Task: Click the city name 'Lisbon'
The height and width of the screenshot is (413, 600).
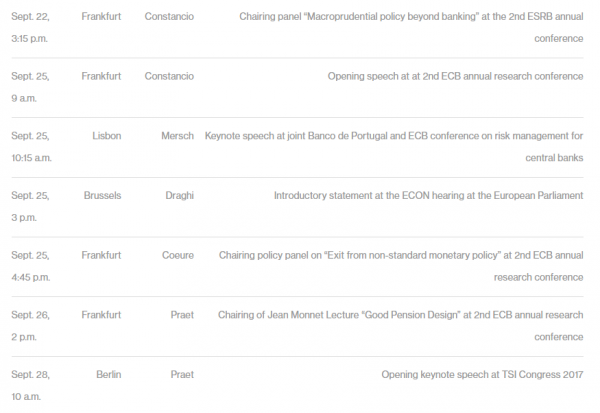Action: click(107, 136)
